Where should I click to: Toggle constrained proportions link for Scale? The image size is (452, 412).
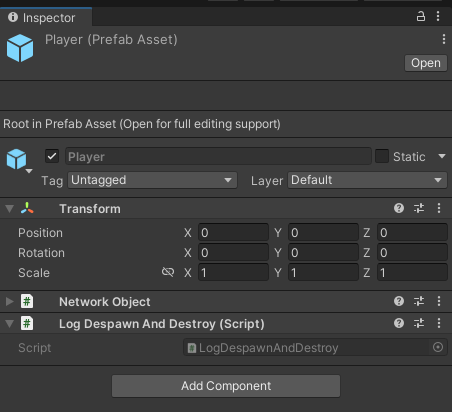(168, 272)
